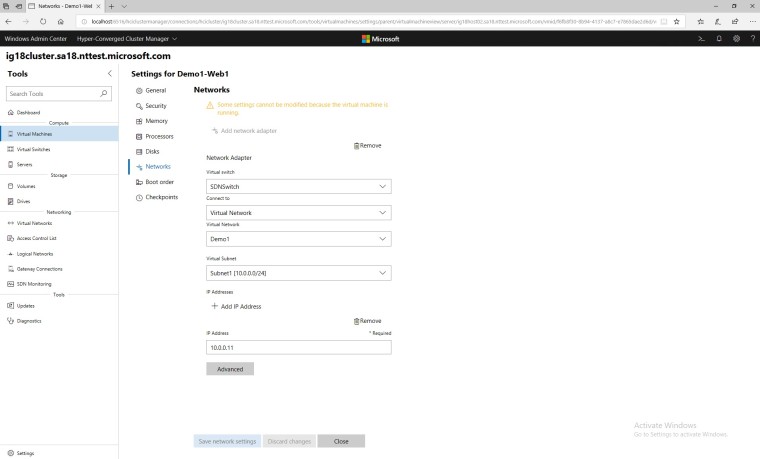Click the Updates sidebar icon
Screen dimensions: 760x459
11,305
